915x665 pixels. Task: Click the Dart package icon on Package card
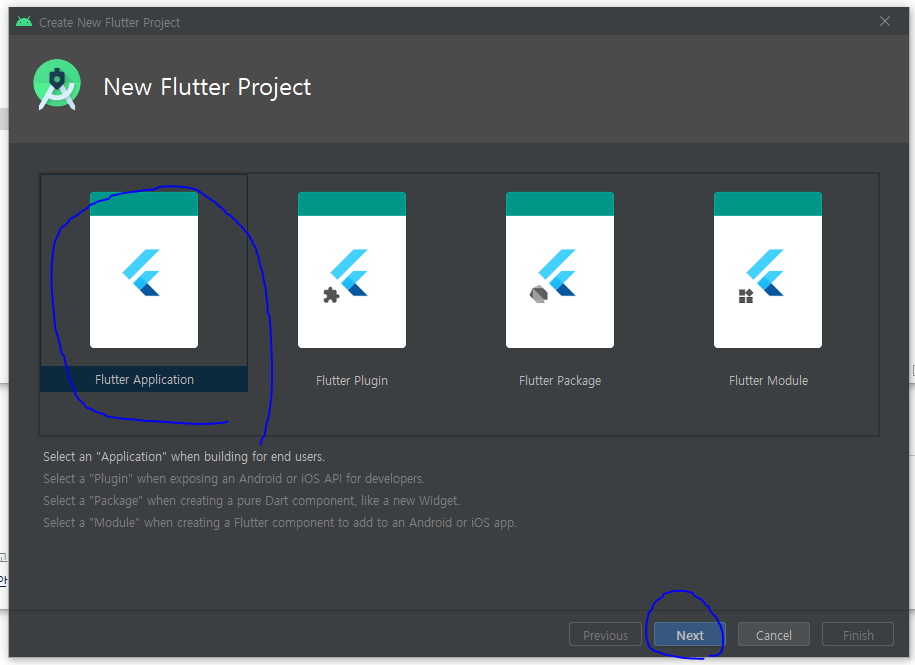coord(539,295)
